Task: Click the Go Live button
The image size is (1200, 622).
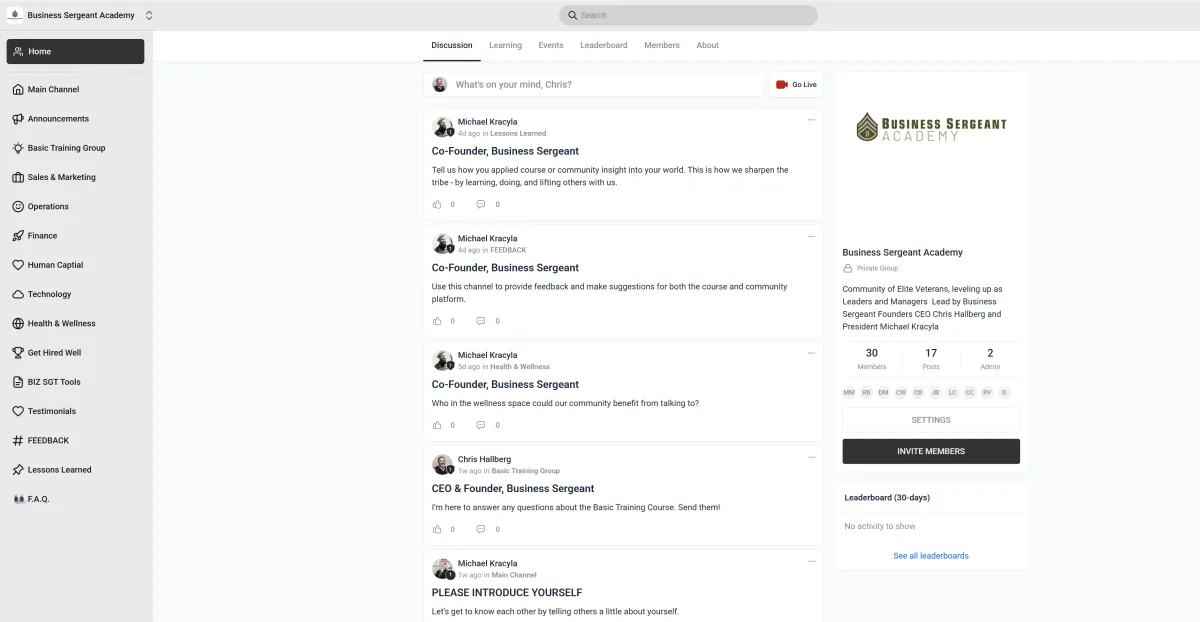Action: [x=796, y=85]
